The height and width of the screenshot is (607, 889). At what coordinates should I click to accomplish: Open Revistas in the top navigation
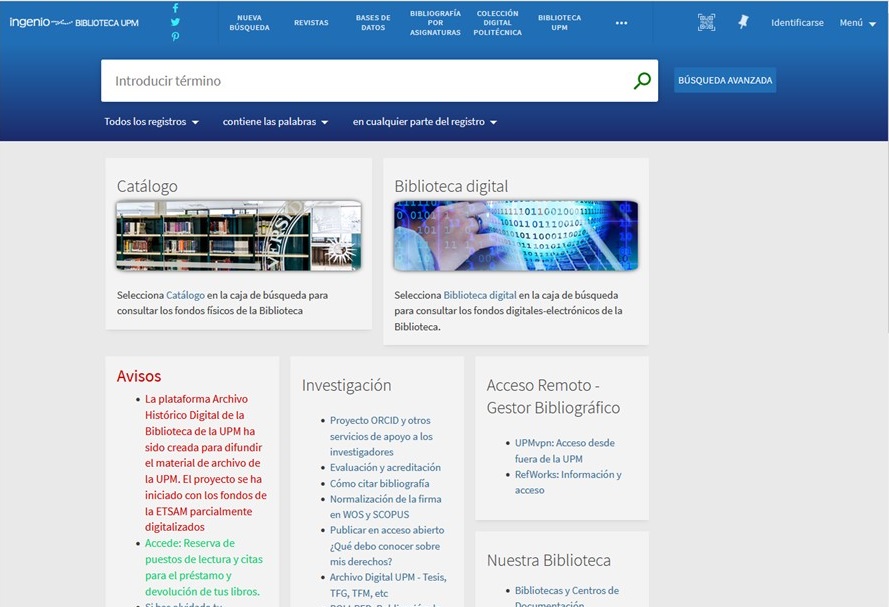[x=311, y=23]
